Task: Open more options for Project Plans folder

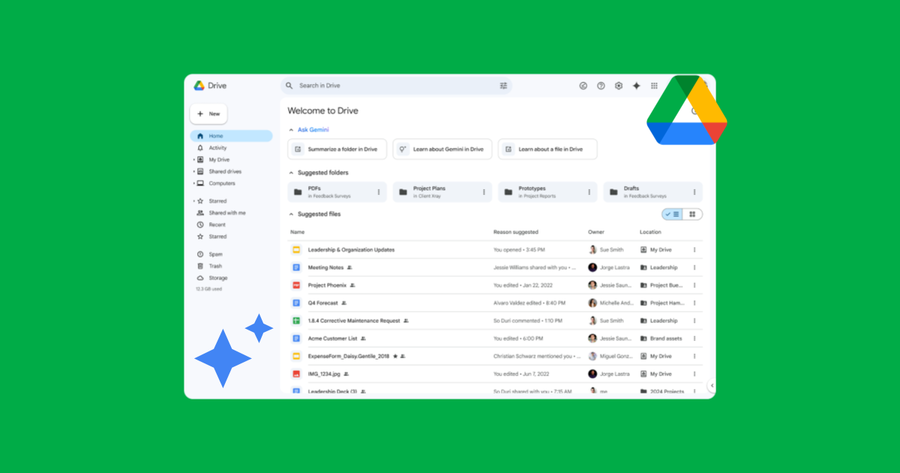Action: [x=483, y=192]
